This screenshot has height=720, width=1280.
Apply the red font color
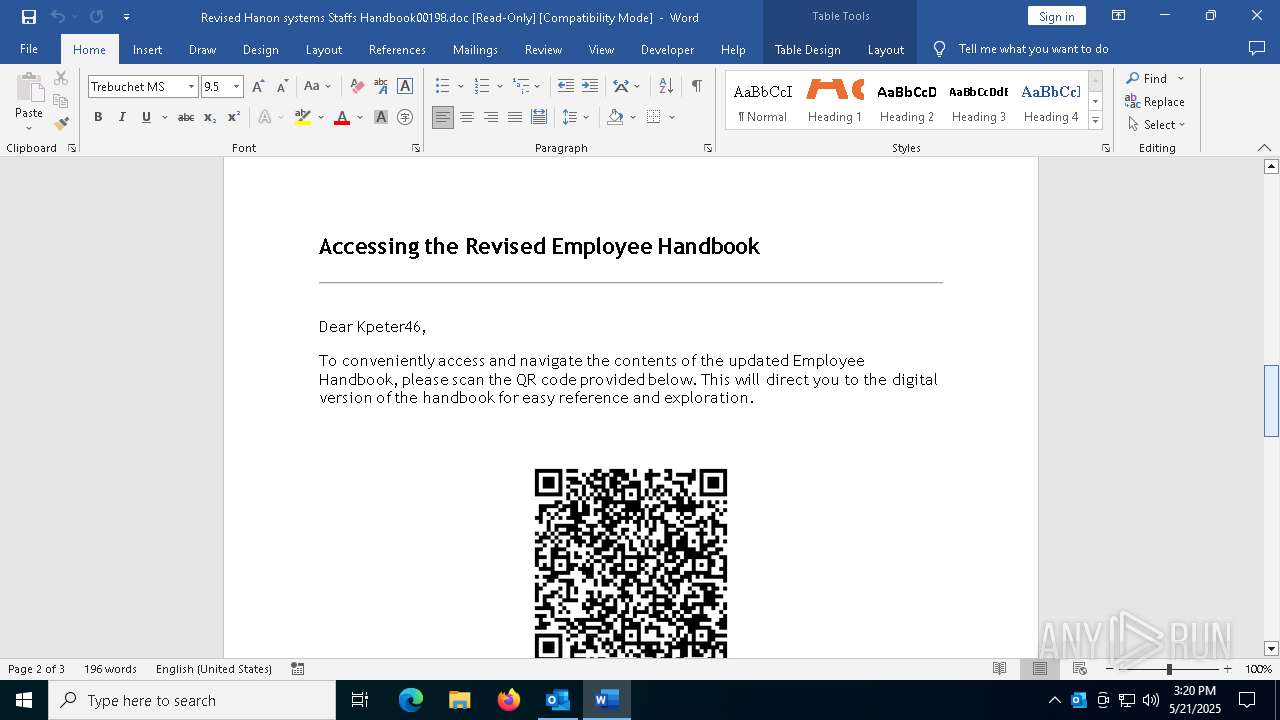pyautogui.click(x=342, y=117)
